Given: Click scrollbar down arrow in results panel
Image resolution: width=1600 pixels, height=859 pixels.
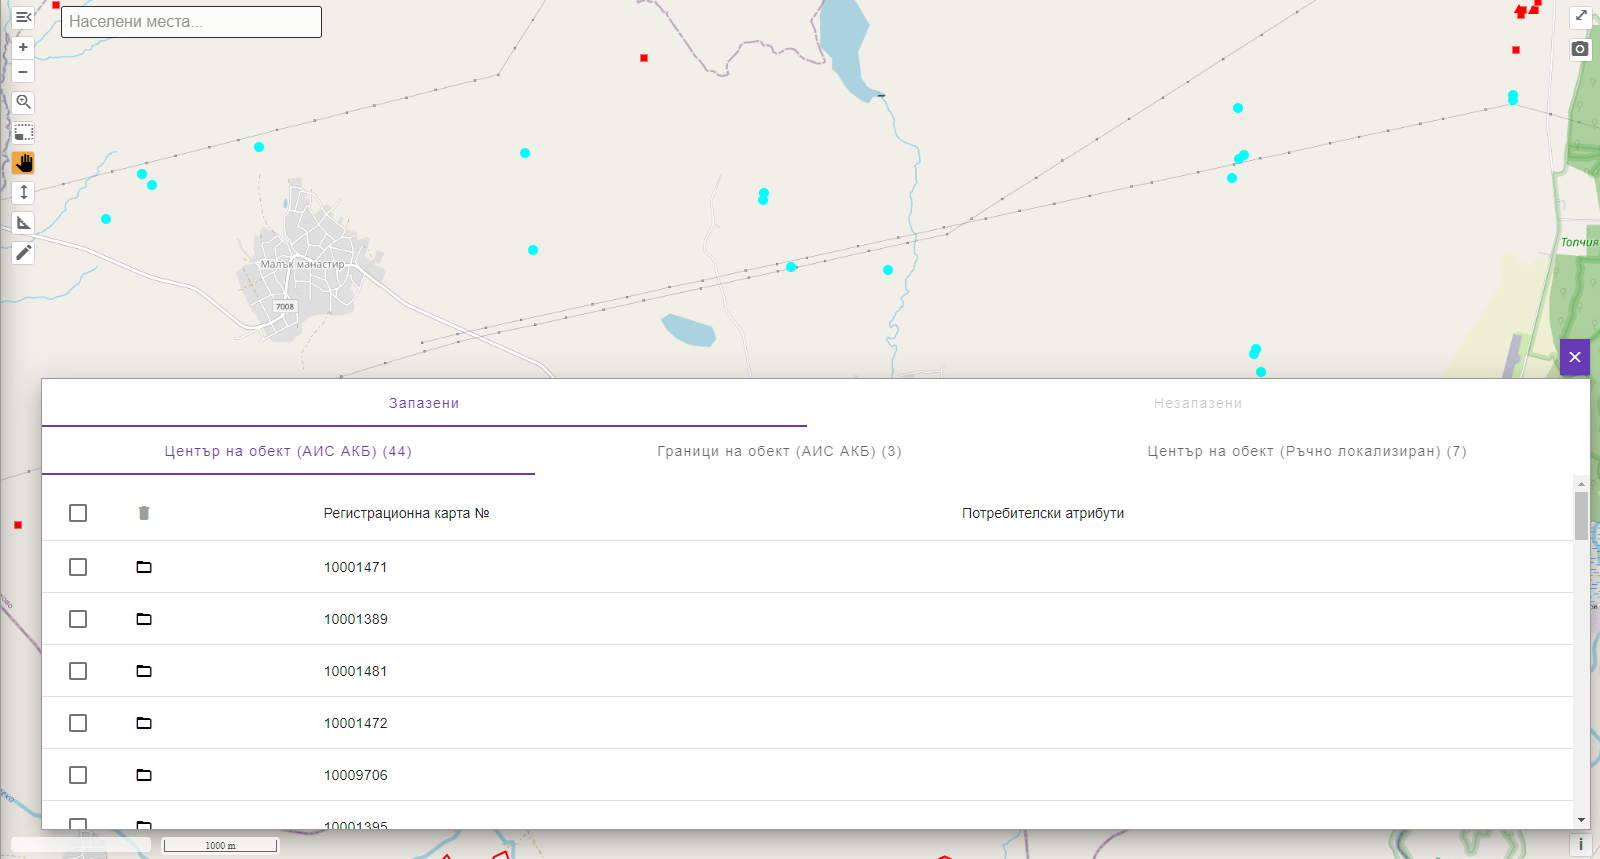Looking at the screenshot, I should coord(1581,820).
